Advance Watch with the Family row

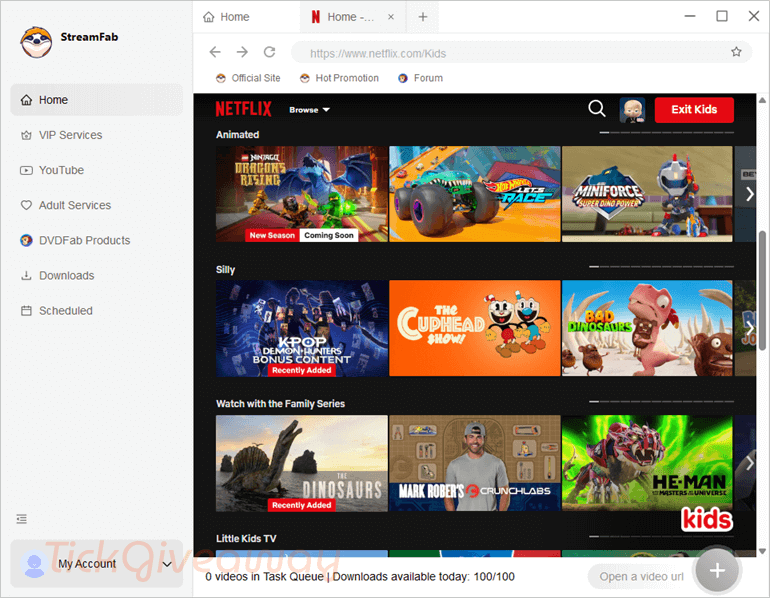point(749,463)
